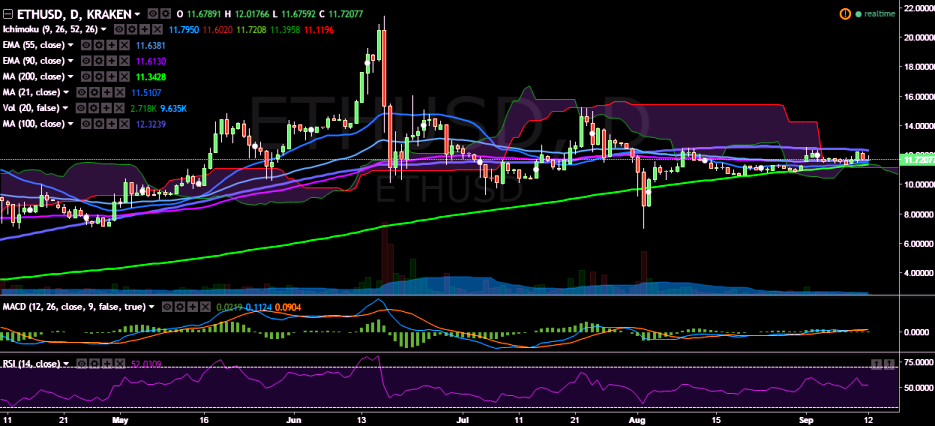Click the current price label 11.72077 on axis
This screenshot has height=426, width=935.
coord(917,160)
